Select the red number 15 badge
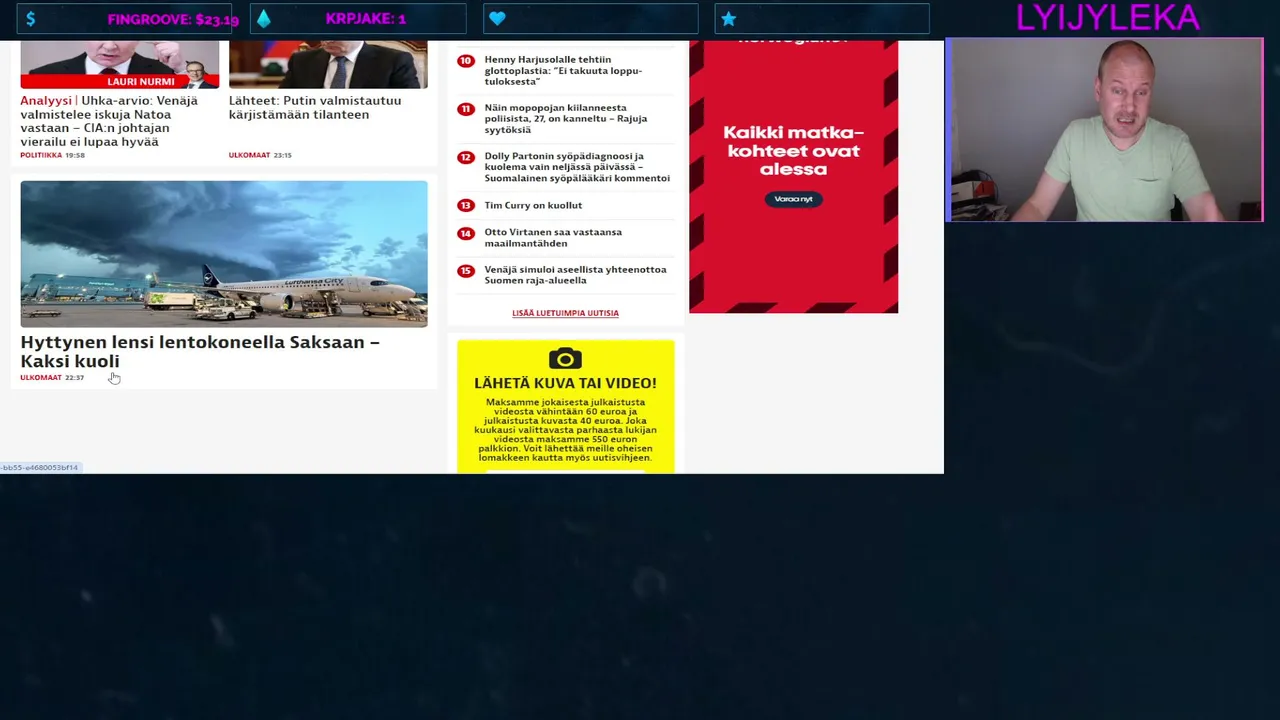The width and height of the screenshot is (1280, 720). [x=465, y=270]
